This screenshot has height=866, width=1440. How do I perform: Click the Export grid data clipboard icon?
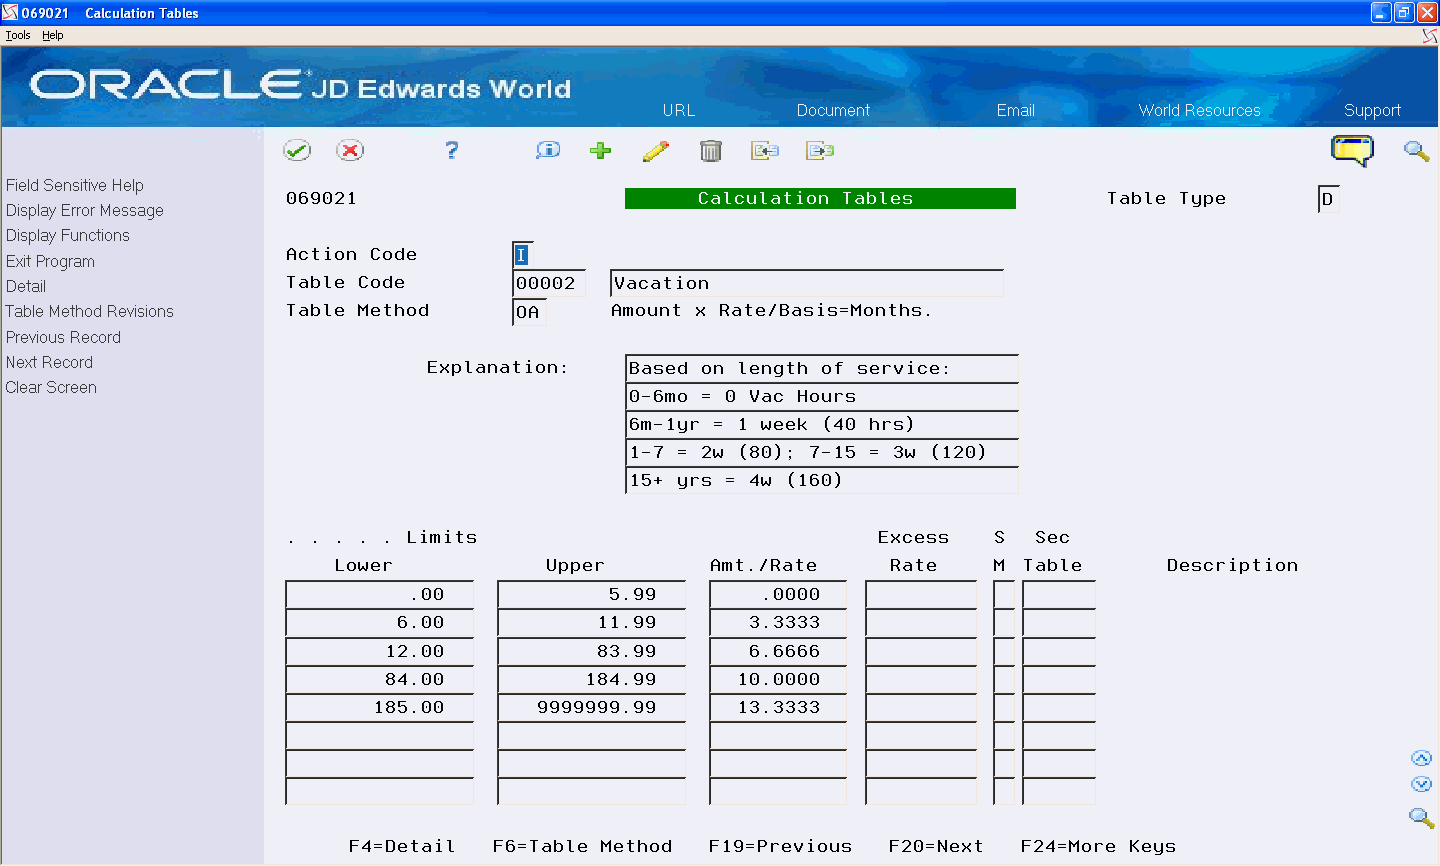point(820,151)
